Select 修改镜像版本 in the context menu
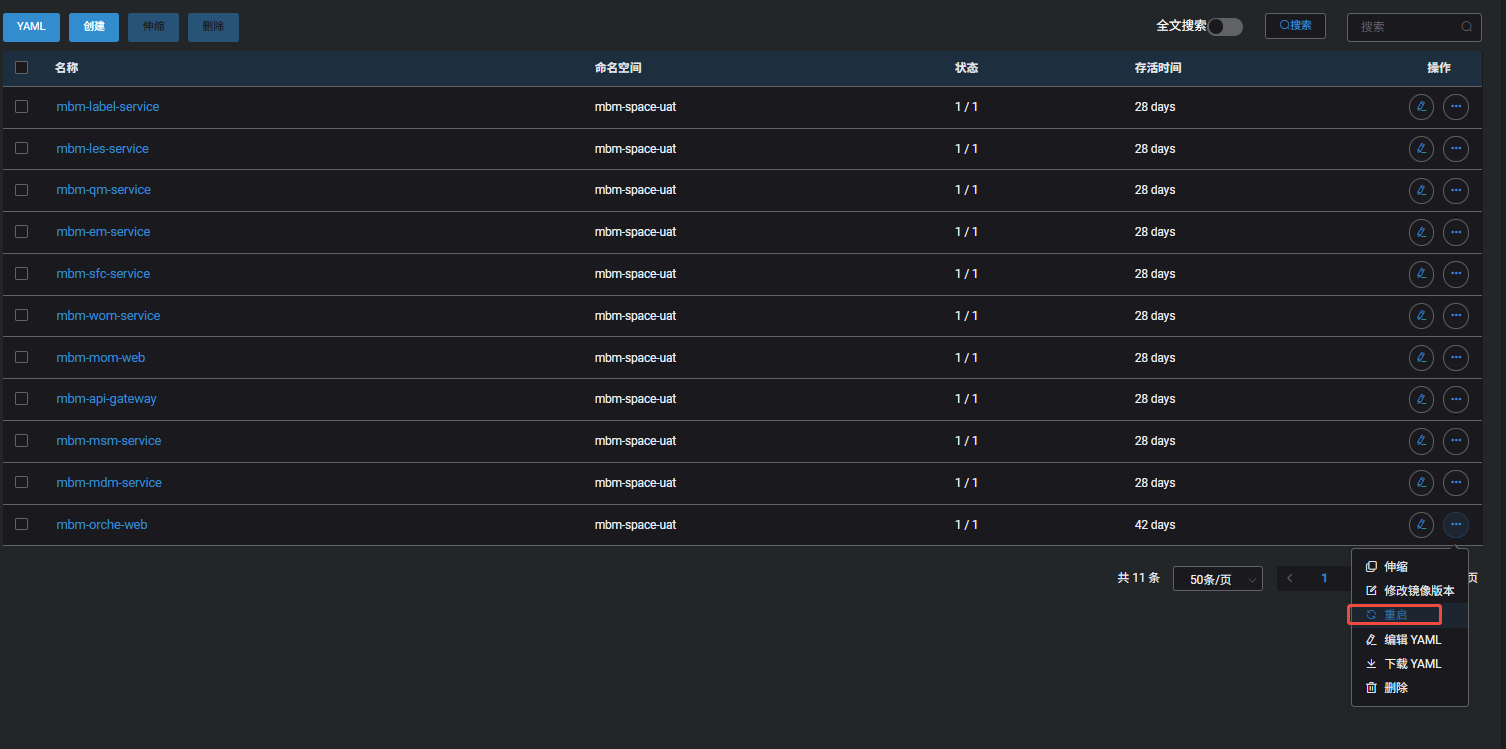1506x749 pixels. point(1410,591)
